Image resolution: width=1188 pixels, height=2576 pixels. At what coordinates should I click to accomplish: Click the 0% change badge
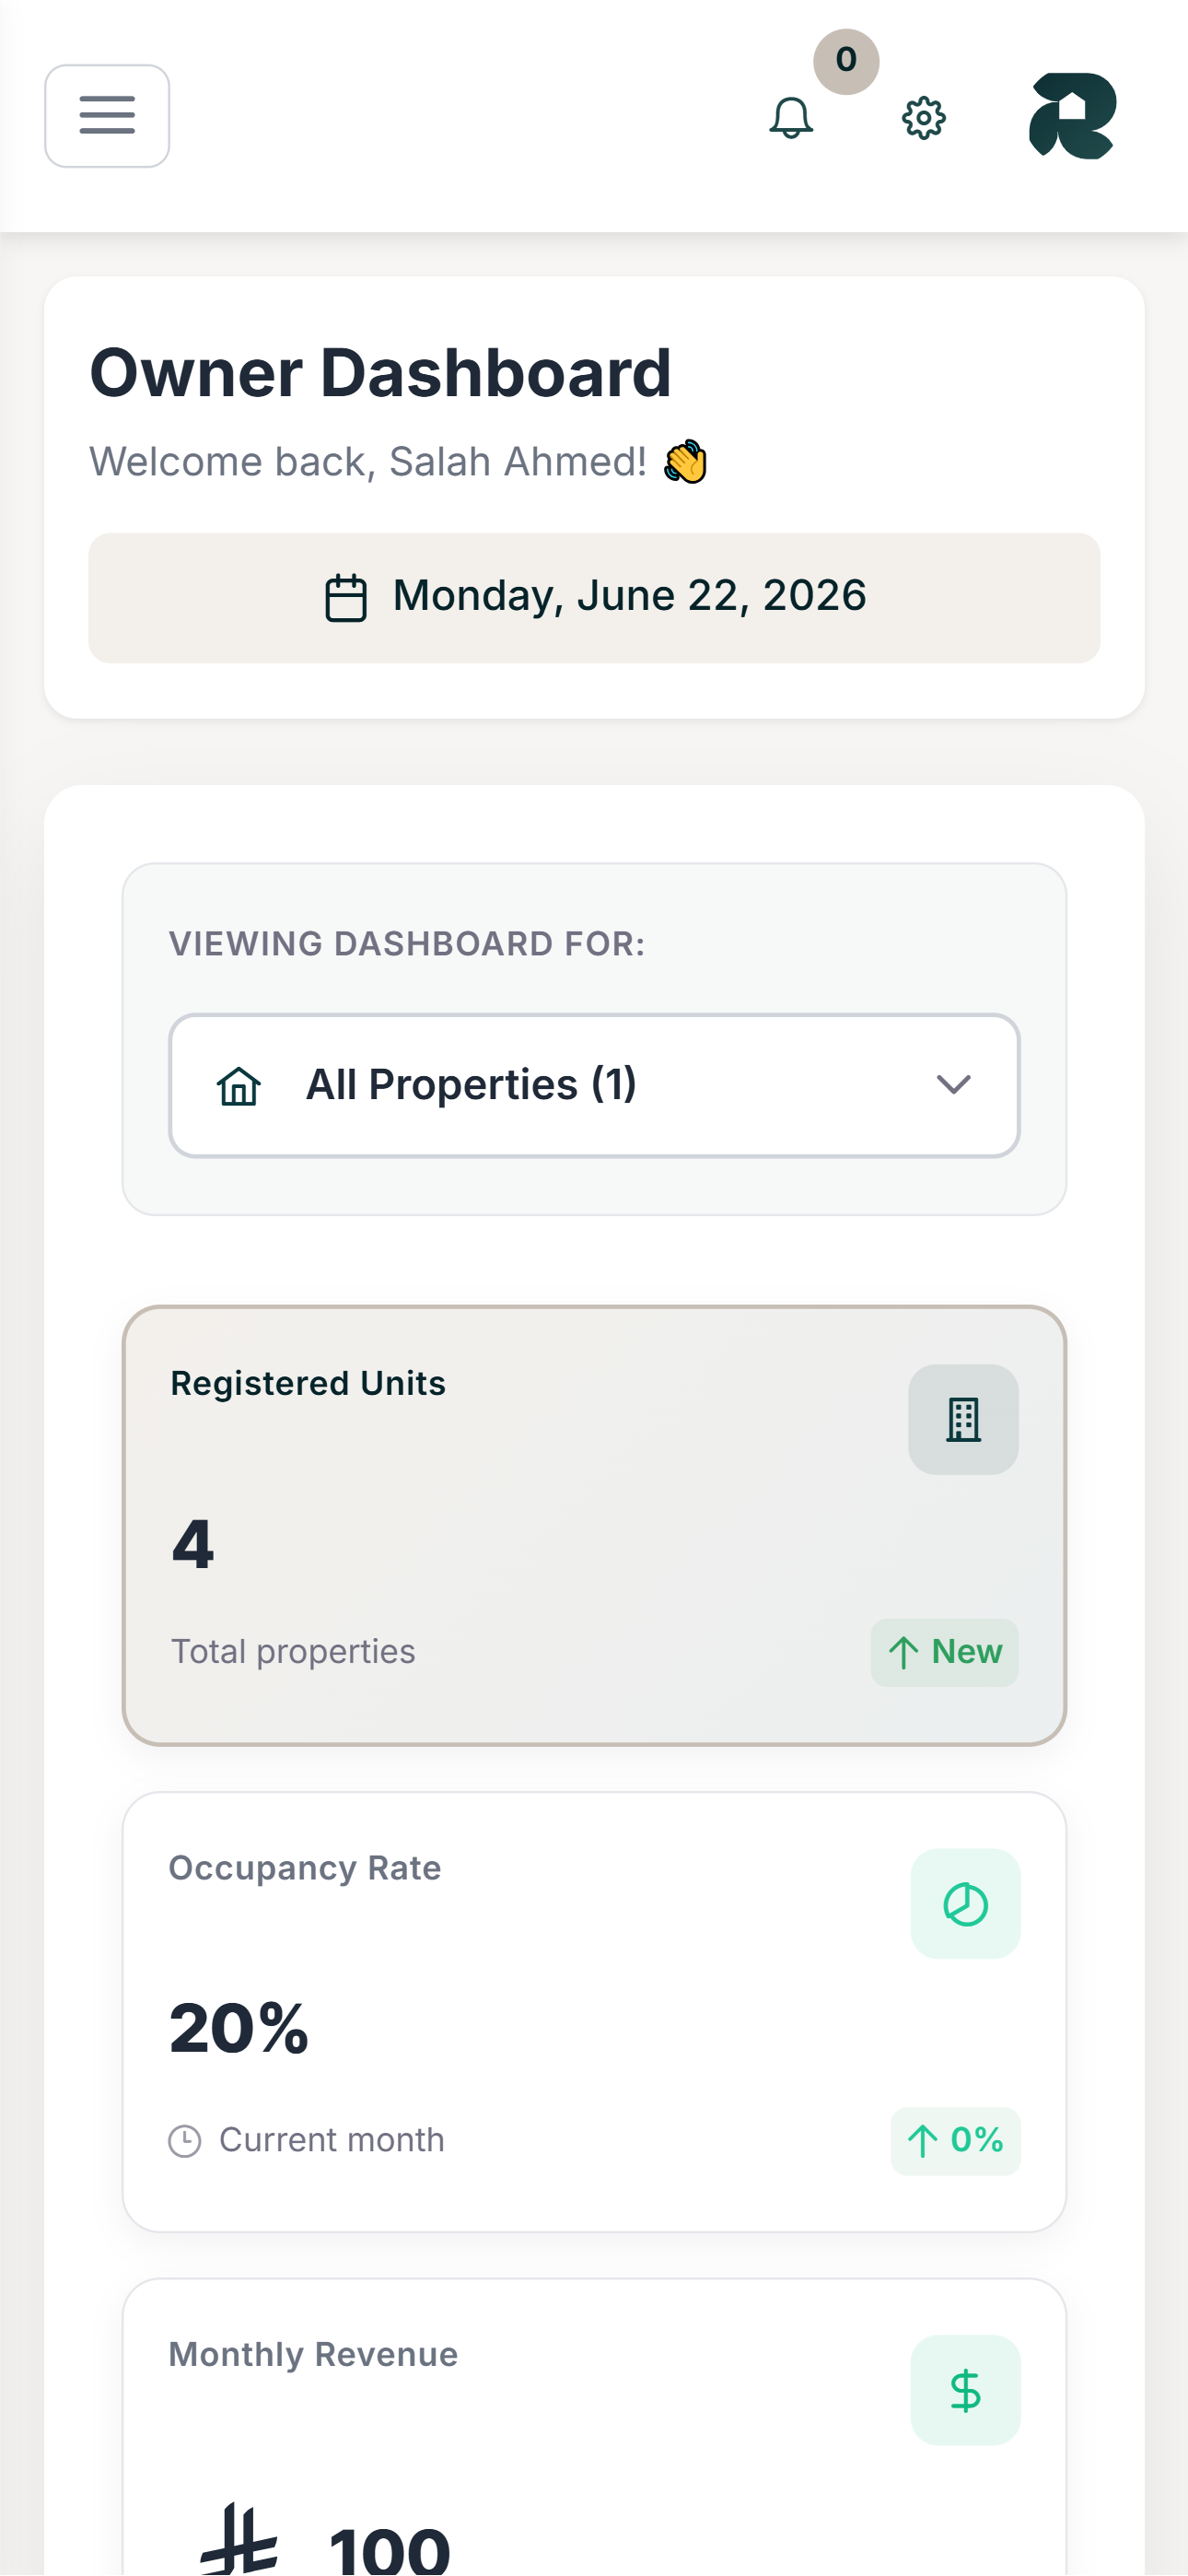[955, 2141]
